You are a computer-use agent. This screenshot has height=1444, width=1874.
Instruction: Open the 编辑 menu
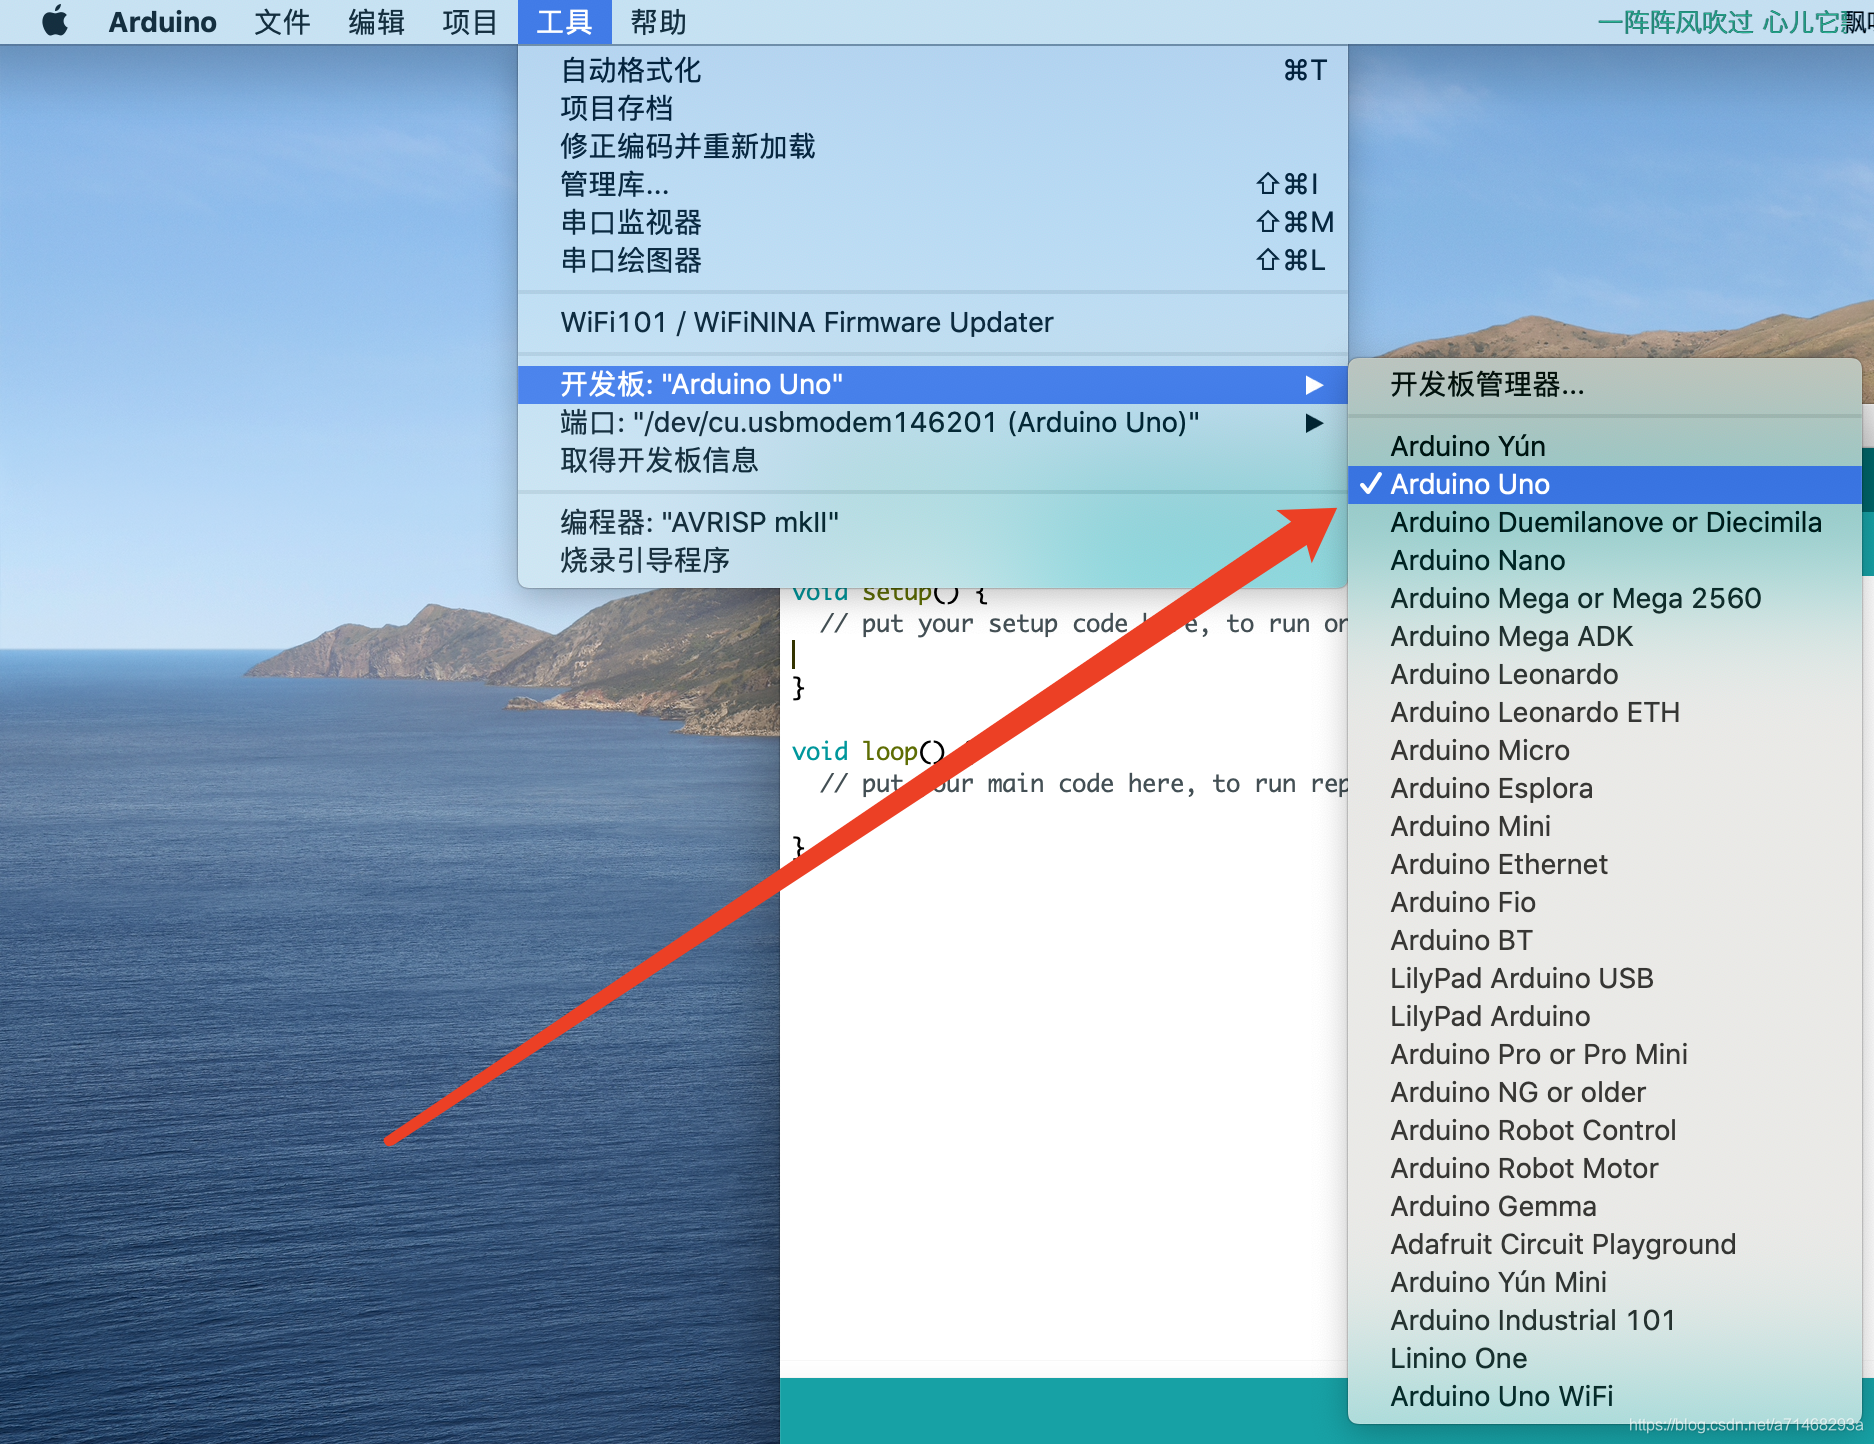pos(376,22)
